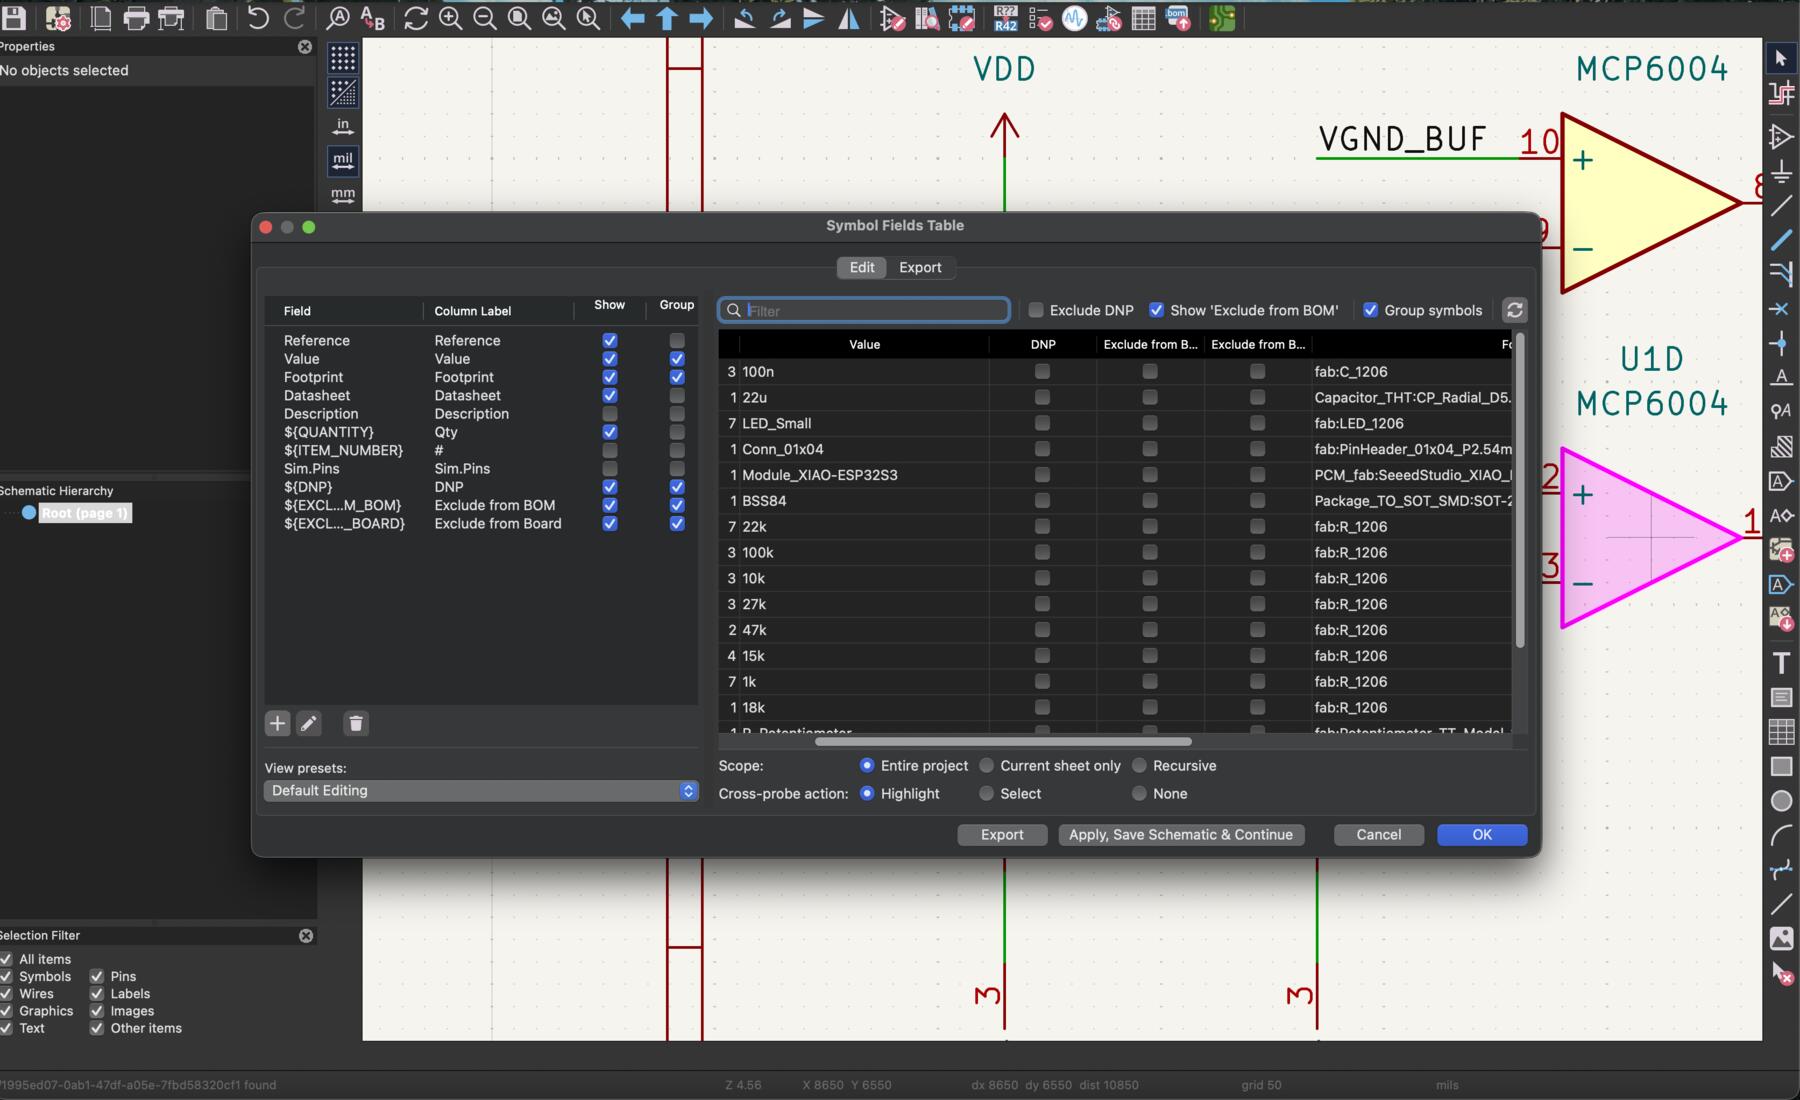Uncheck Show 'Exclude from BOM'
1800x1100 pixels.
(x=1156, y=310)
